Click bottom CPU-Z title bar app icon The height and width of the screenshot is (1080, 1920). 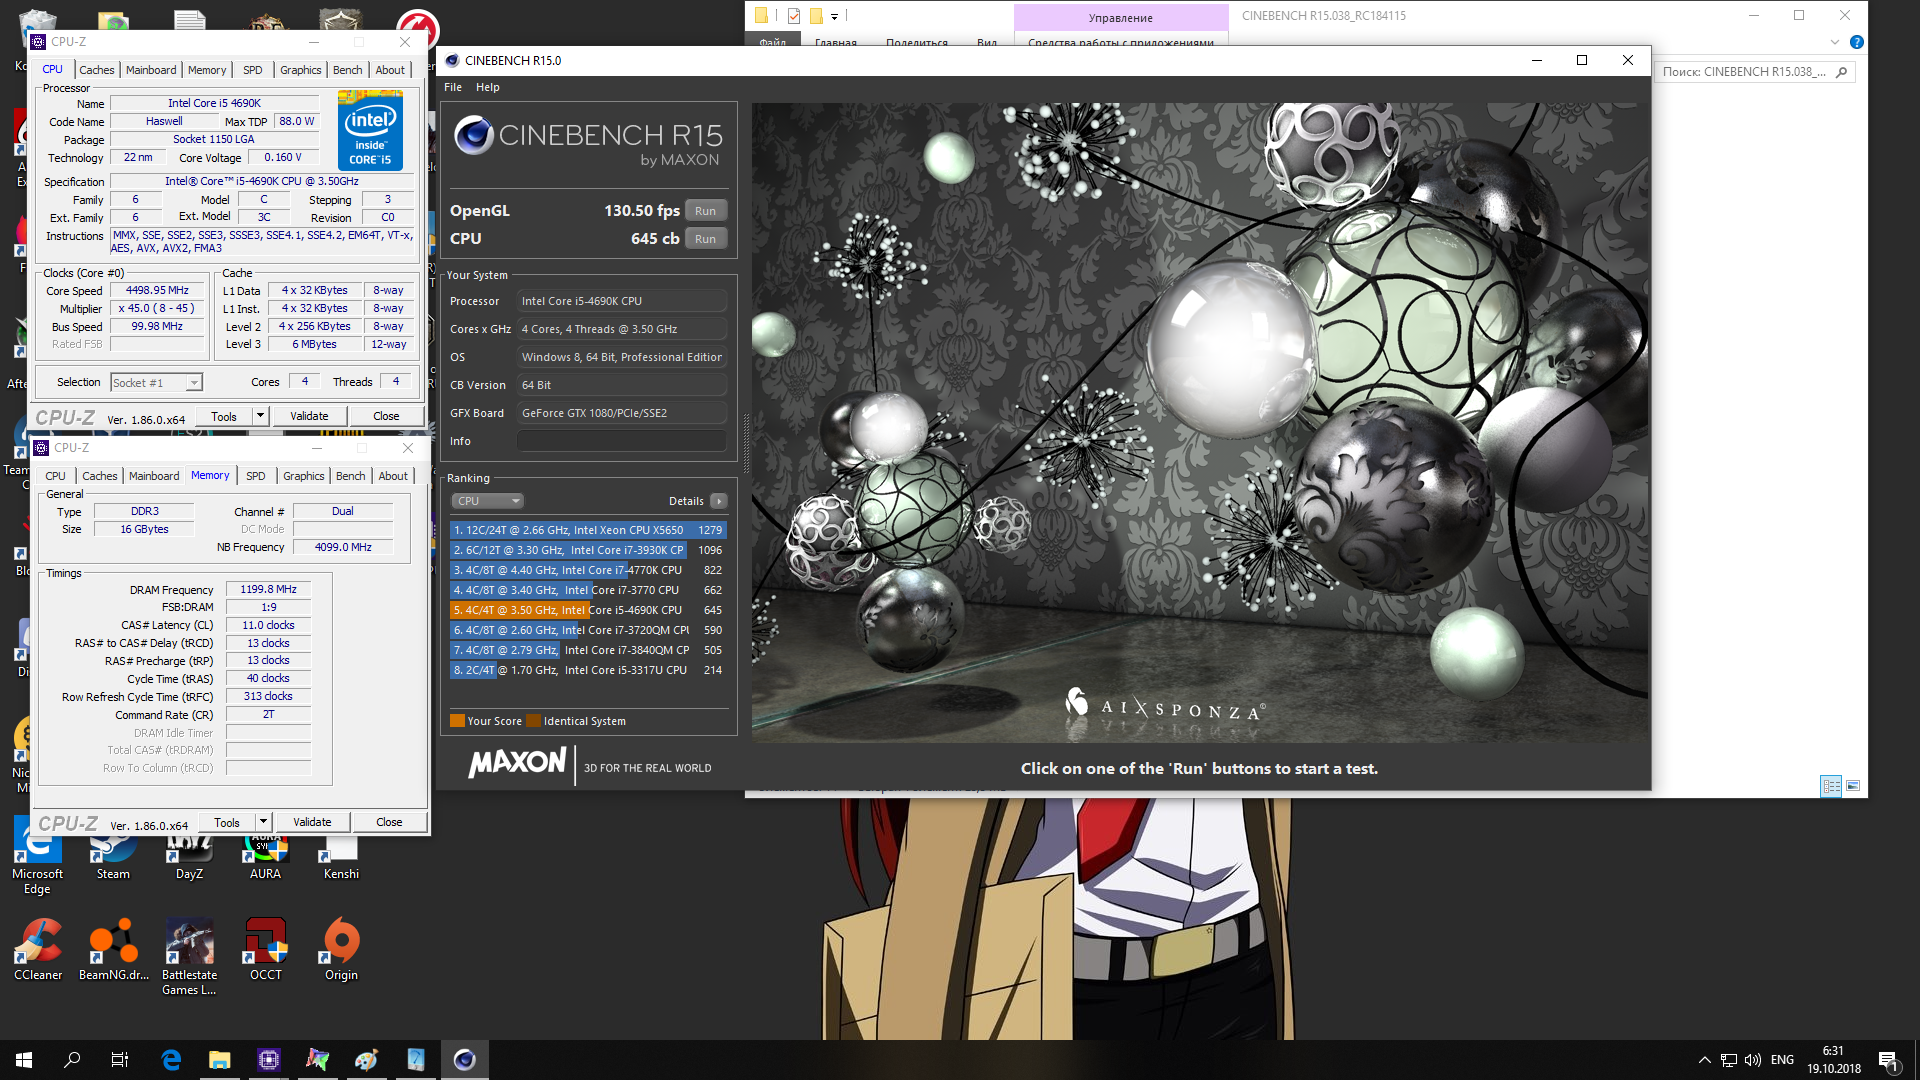coord(41,448)
